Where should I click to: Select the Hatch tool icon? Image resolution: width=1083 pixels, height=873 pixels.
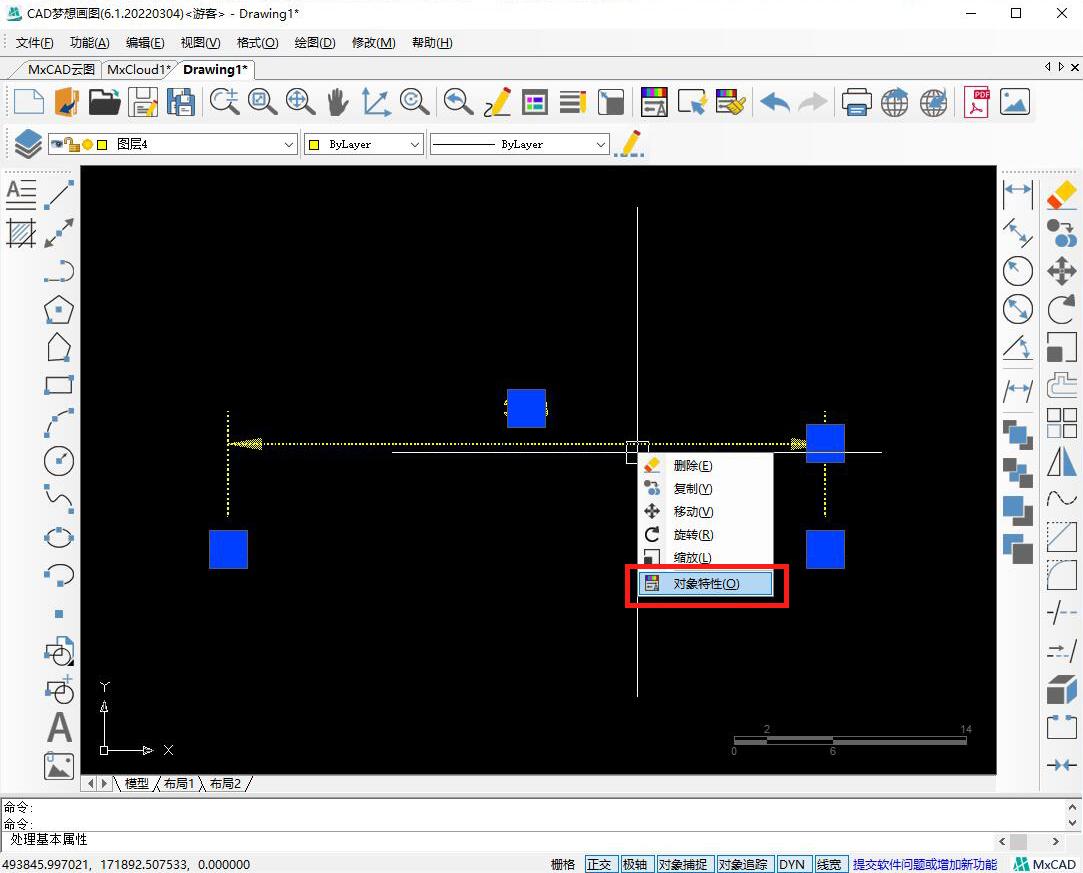pyautogui.click(x=21, y=233)
